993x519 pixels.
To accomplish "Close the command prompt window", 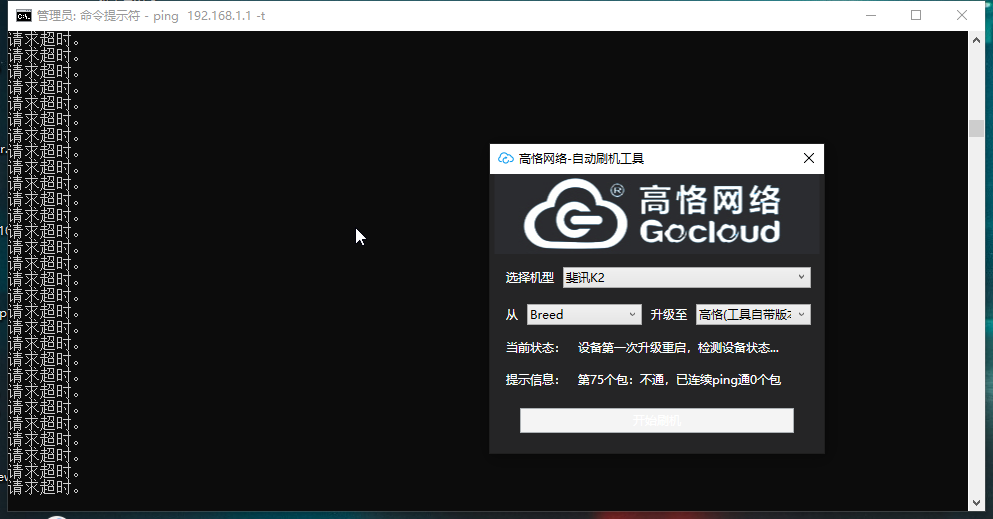I will point(961,15).
